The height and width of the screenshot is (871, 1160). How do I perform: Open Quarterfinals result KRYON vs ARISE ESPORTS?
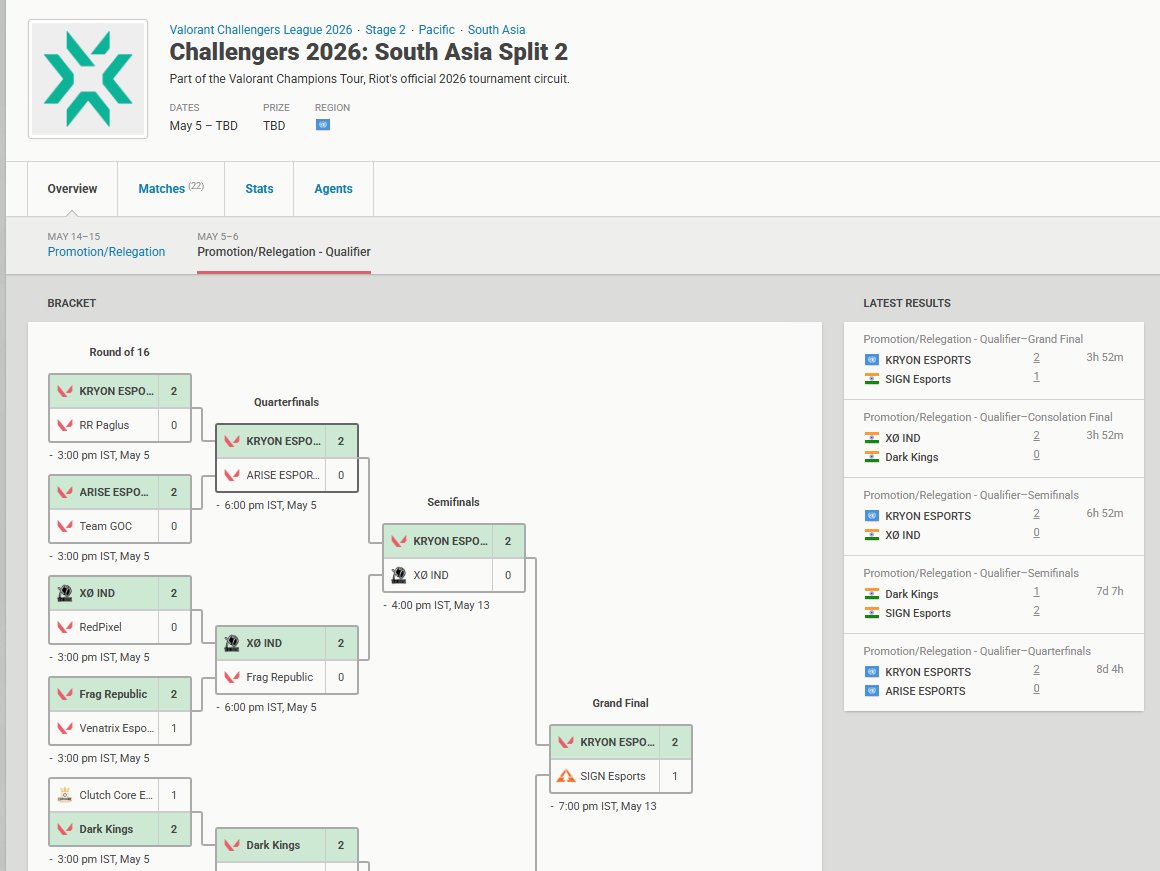pos(994,673)
